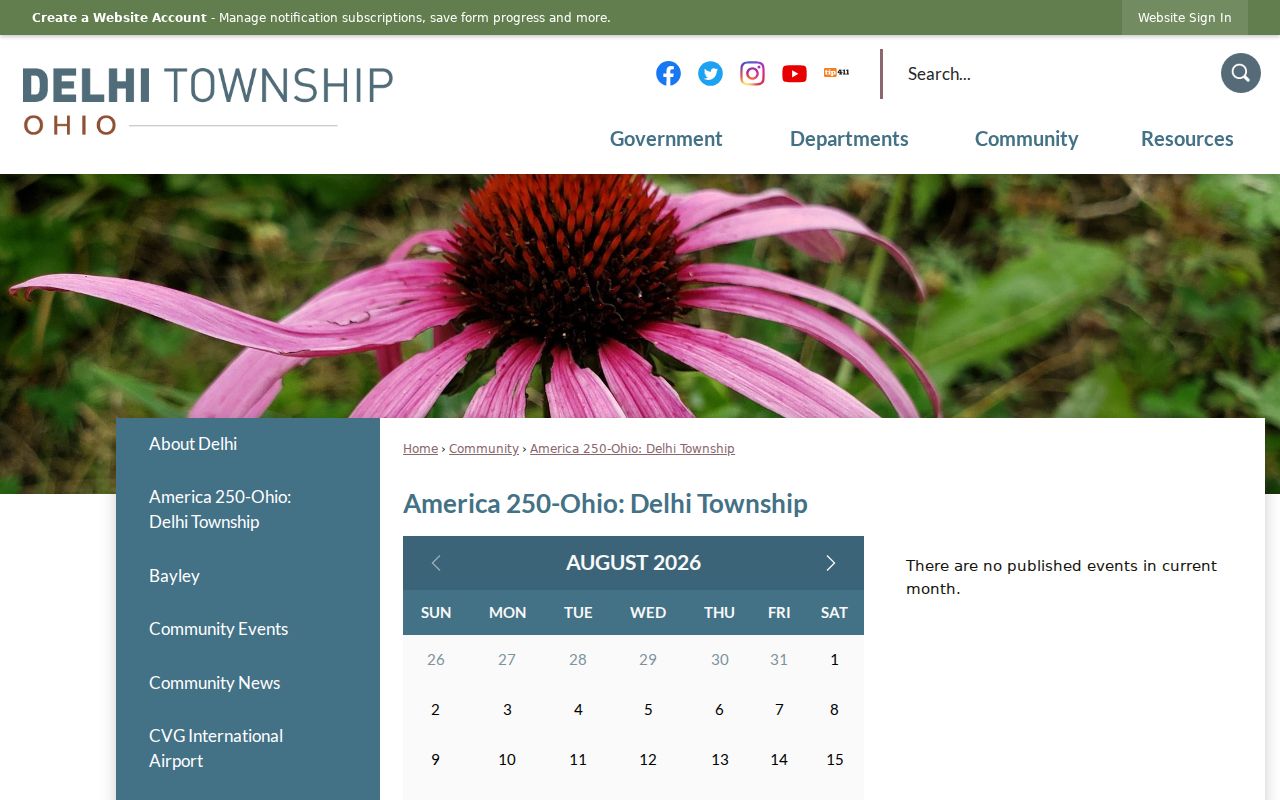Select August 5 on calendar
The image size is (1280, 800).
648,710
